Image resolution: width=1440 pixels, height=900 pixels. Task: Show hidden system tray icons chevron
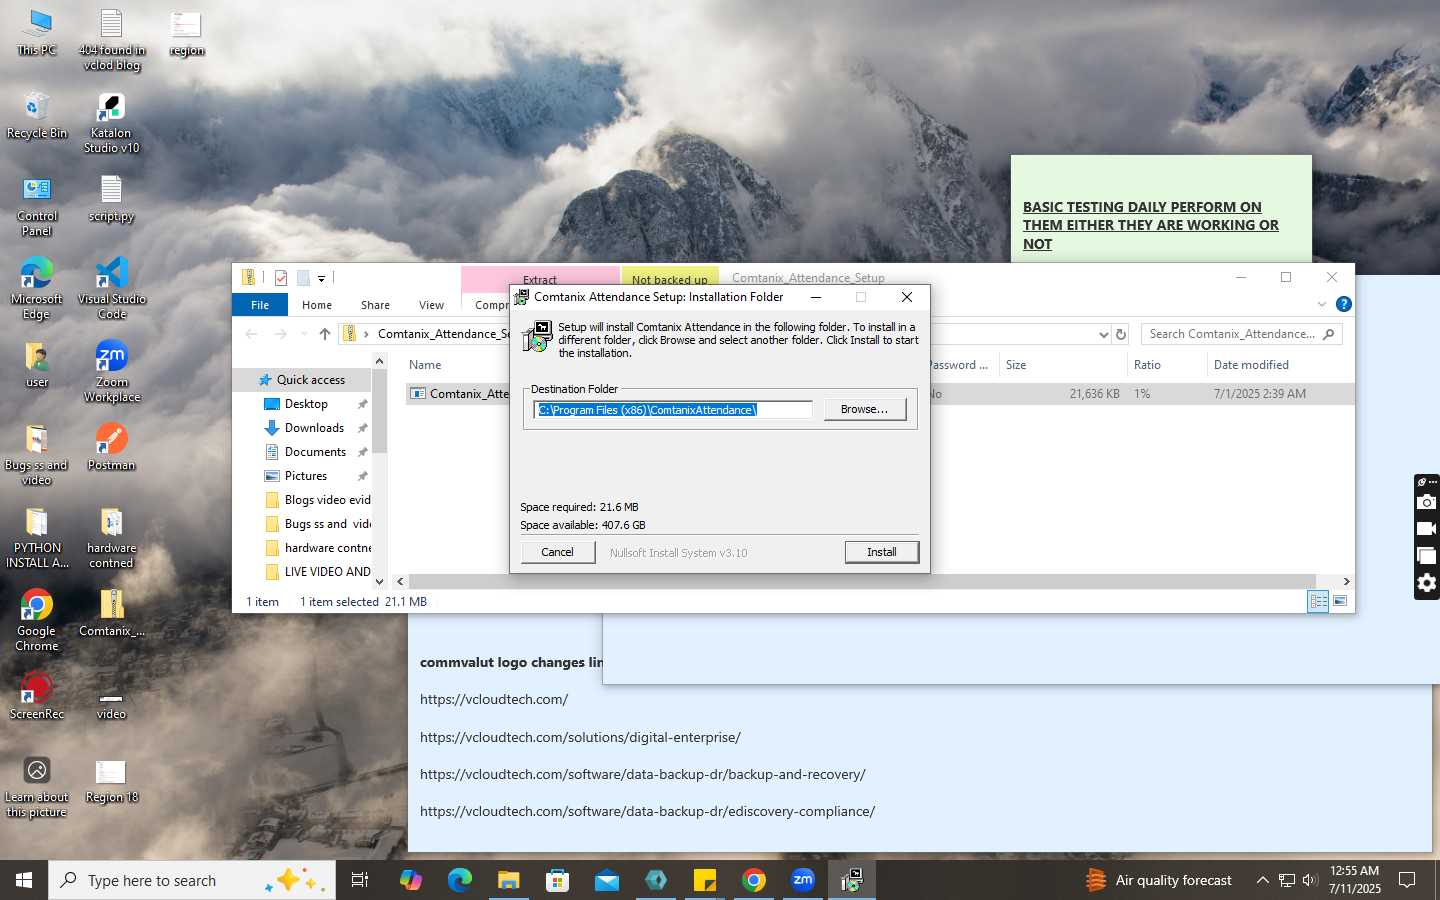(x=1262, y=880)
